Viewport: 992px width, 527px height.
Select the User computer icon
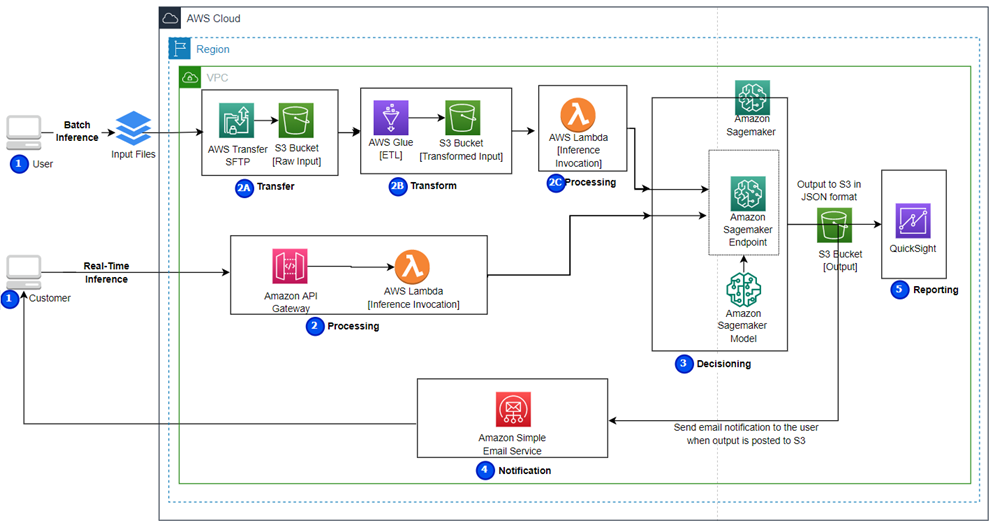coord(24,133)
